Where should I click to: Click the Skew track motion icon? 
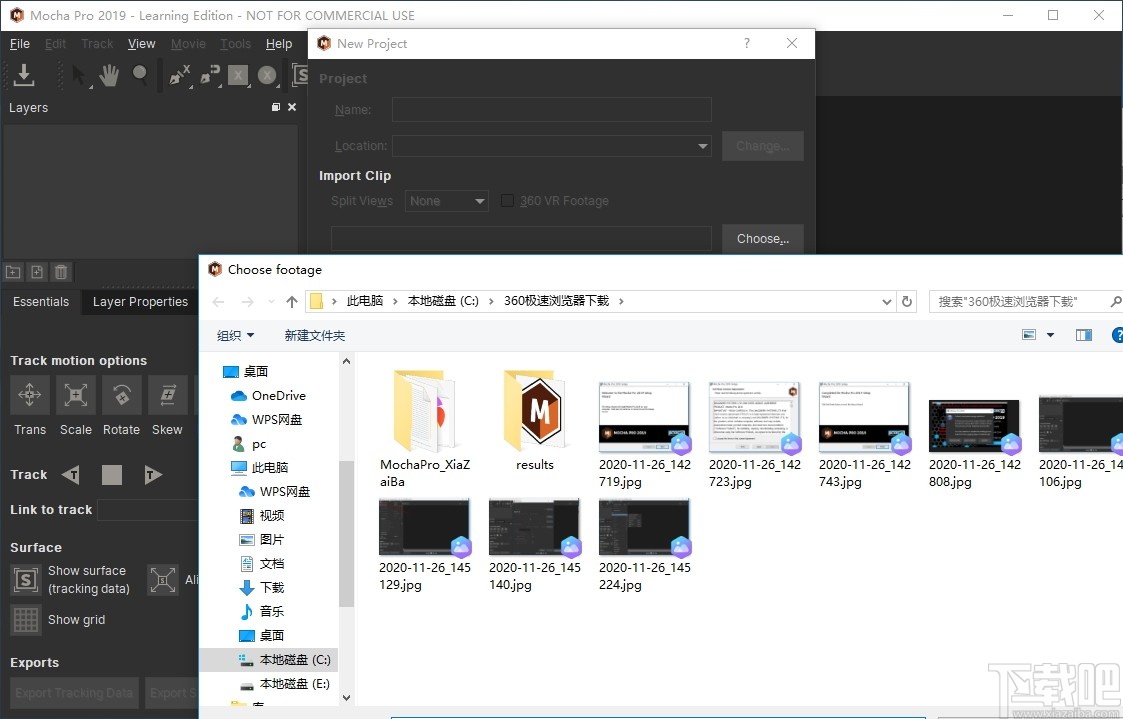[167, 395]
